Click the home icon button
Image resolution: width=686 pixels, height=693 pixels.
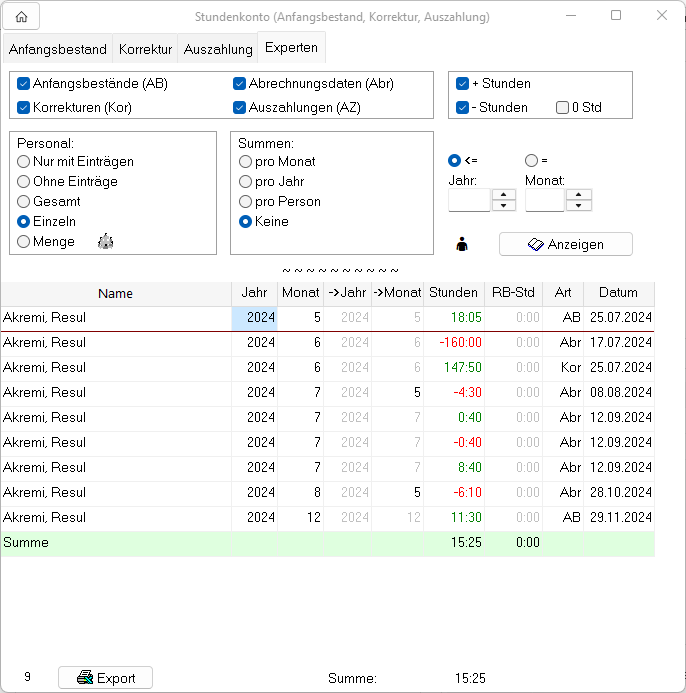[21, 16]
